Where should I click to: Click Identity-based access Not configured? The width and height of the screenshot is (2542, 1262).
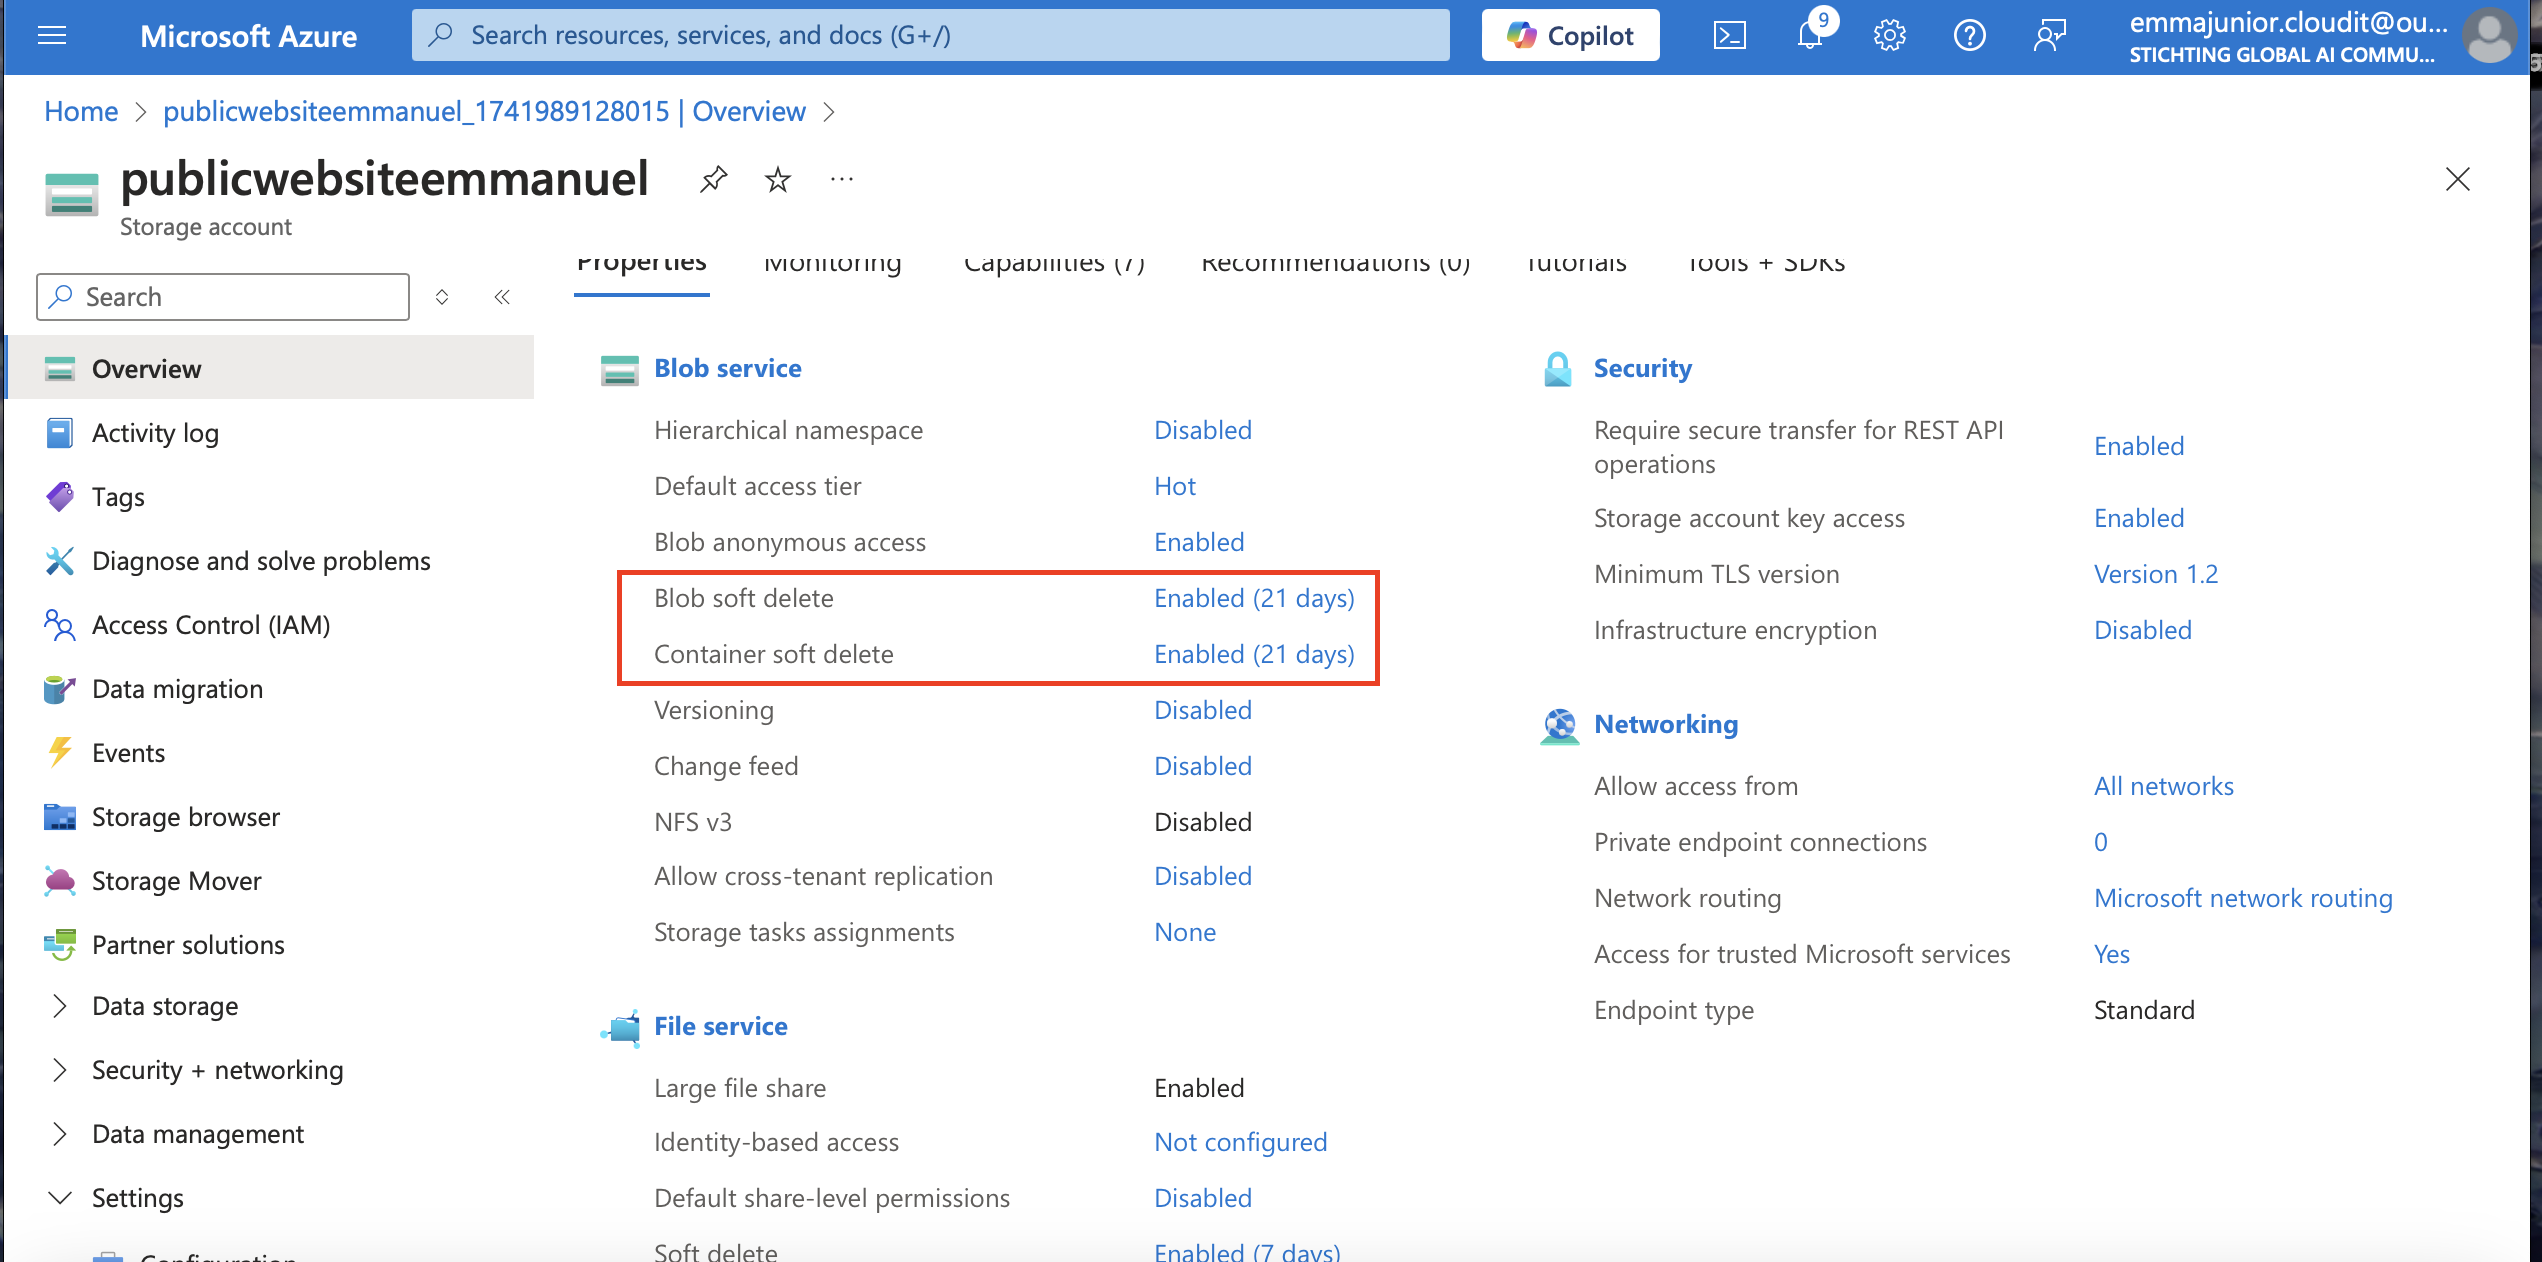click(1241, 1142)
